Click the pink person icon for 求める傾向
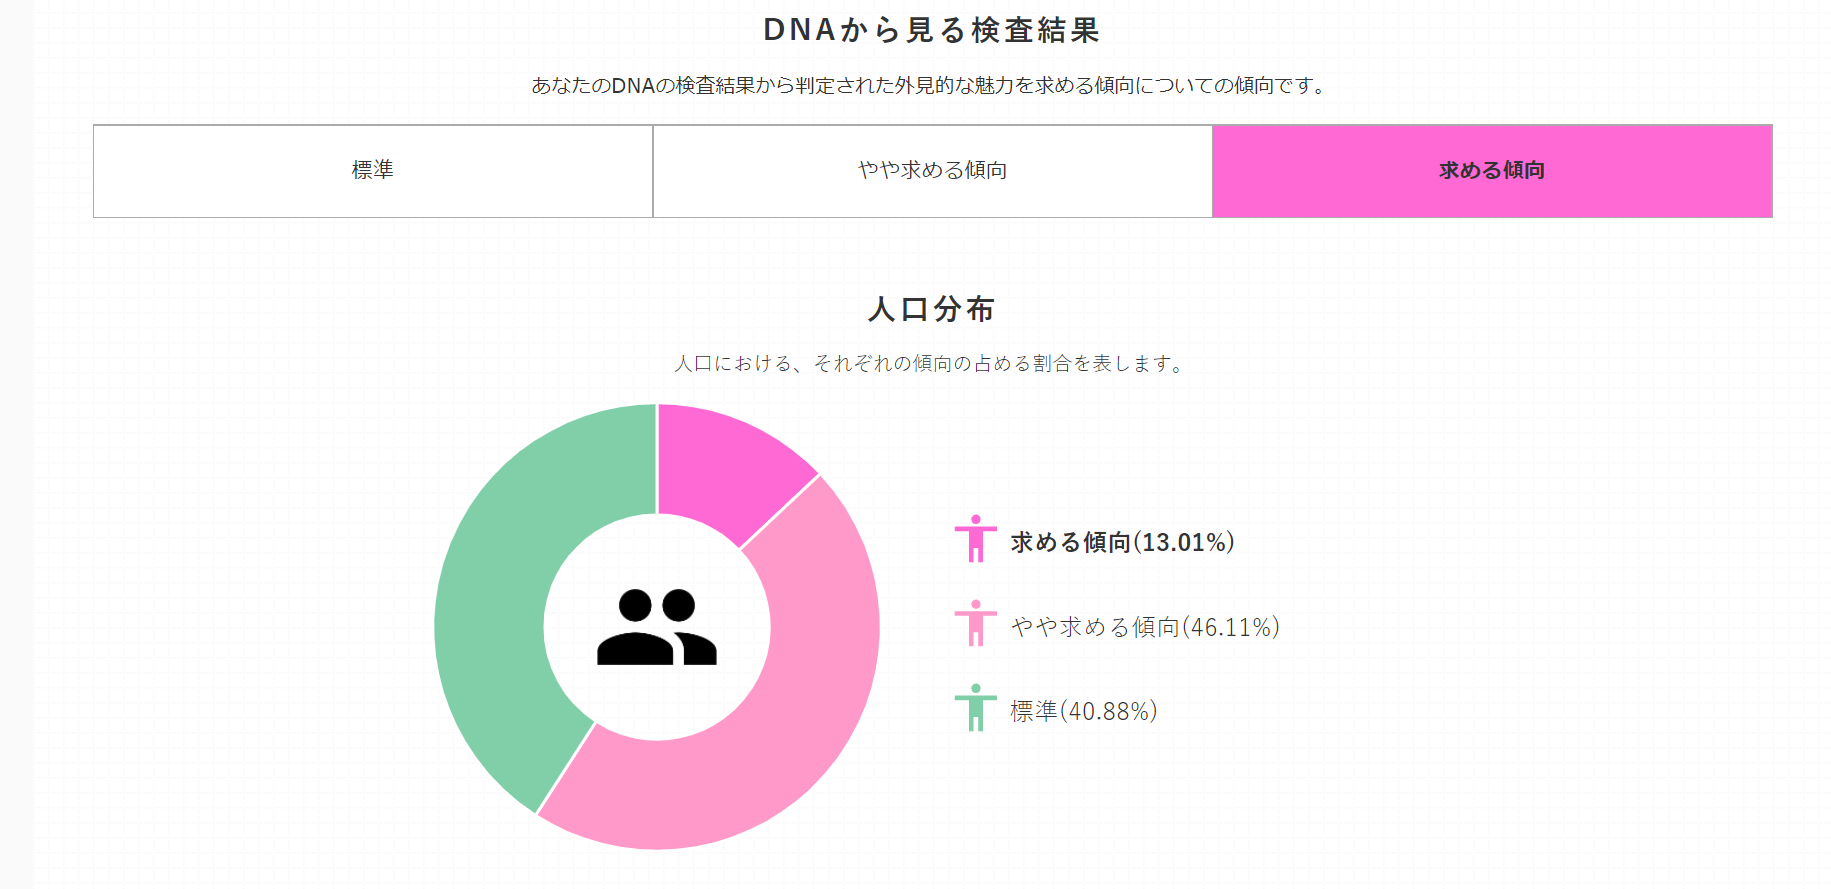The width and height of the screenshot is (1831, 889). pos(975,539)
